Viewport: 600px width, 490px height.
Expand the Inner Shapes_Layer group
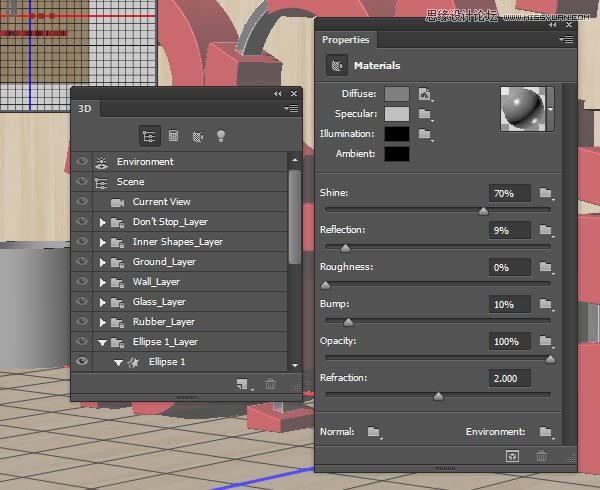pos(102,242)
